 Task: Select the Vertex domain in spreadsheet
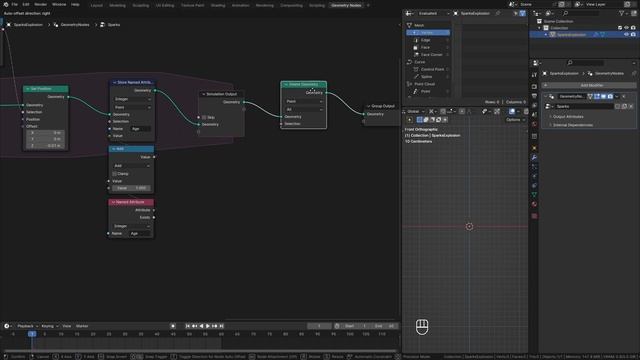click(x=428, y=33)
